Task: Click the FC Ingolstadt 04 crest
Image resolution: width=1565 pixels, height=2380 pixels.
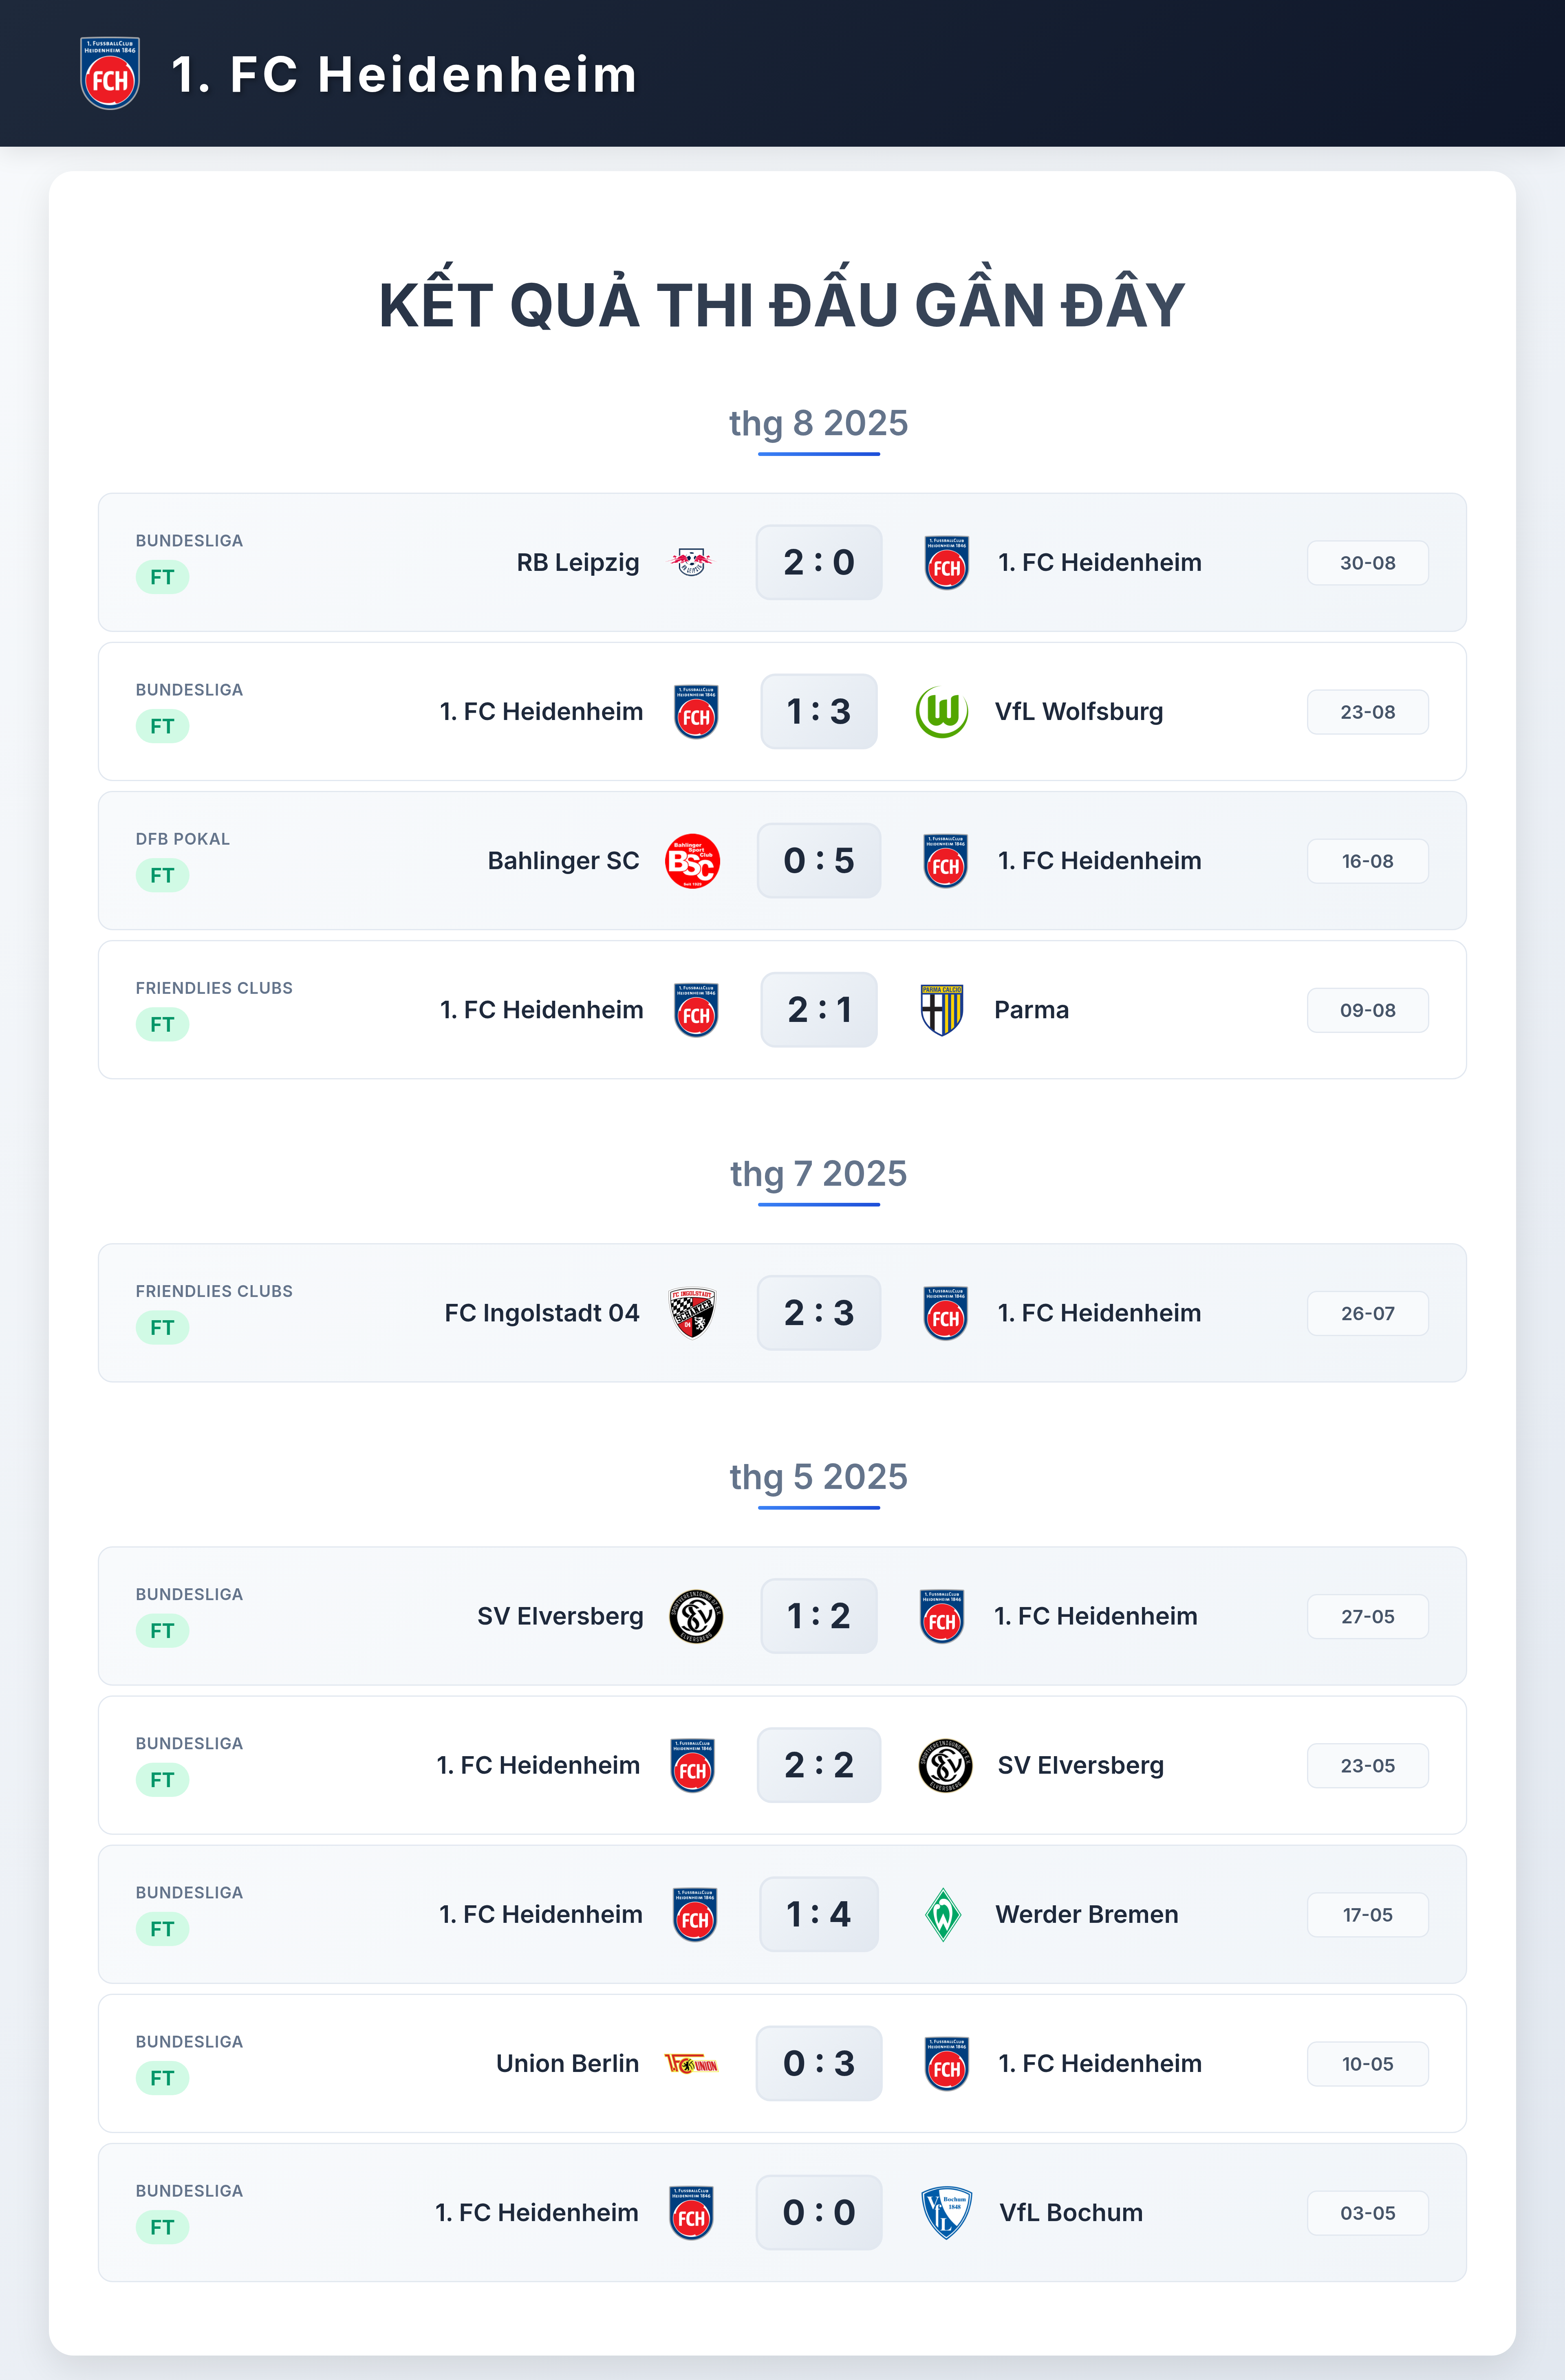Action: (x=692, y=1313)
